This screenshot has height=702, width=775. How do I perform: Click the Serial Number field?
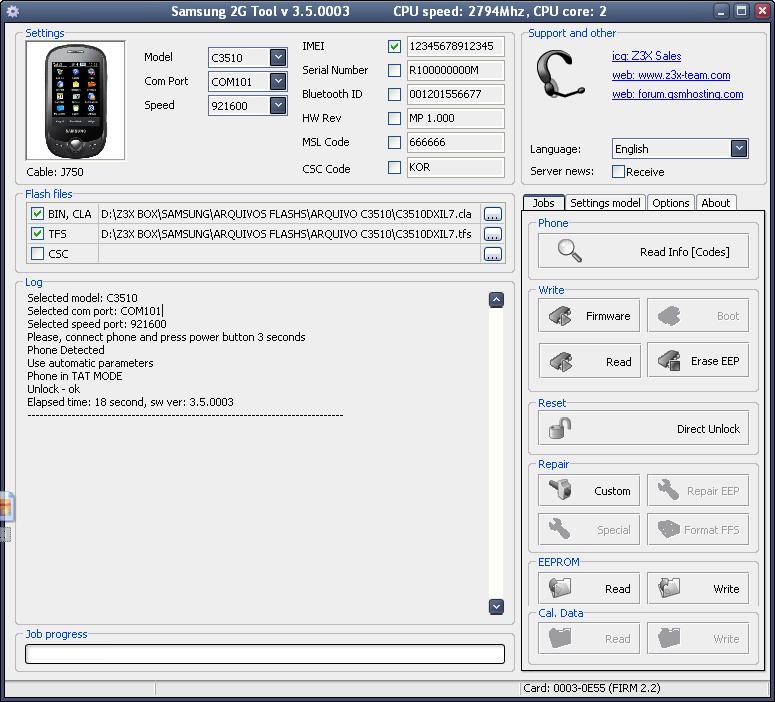click(x=455, y=70)
